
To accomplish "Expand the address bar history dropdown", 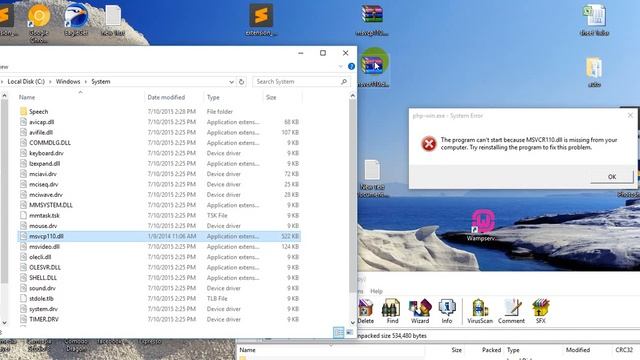I will coord(231,82).
